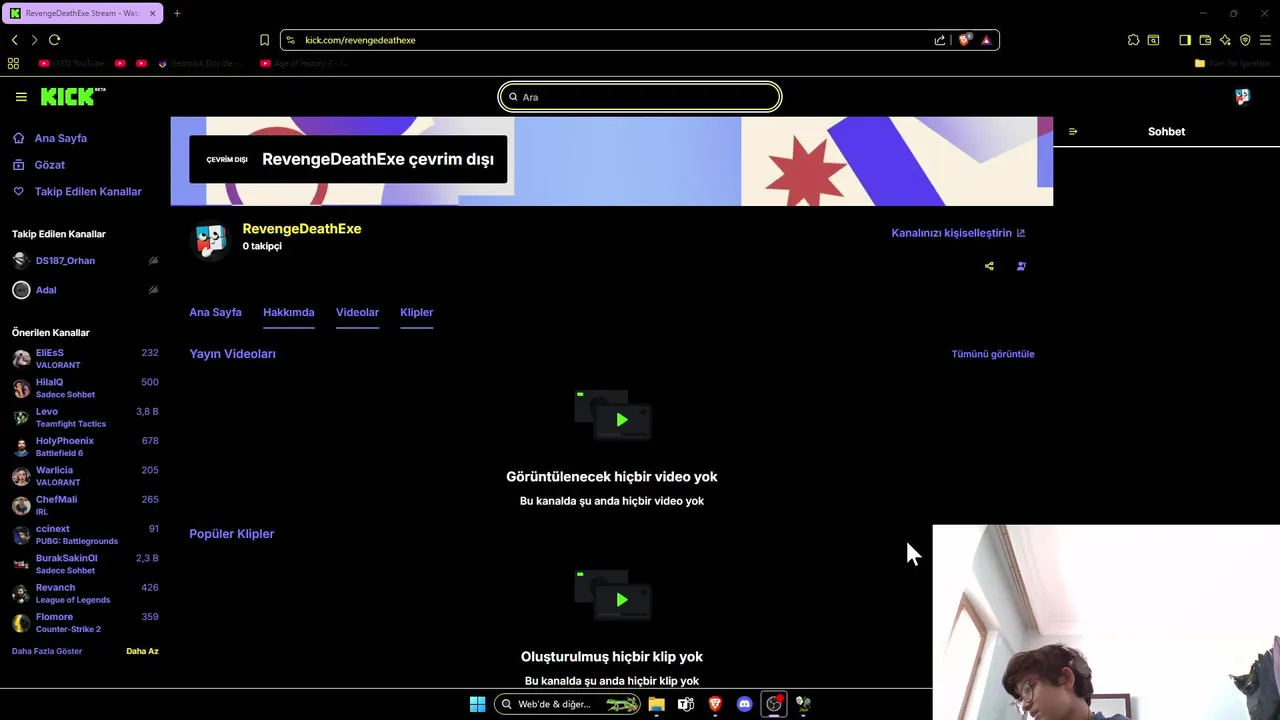This screenshot has width=1280, height=720.
Task: Select the Ana Sayfa channel tab
Action: [215, 312]
